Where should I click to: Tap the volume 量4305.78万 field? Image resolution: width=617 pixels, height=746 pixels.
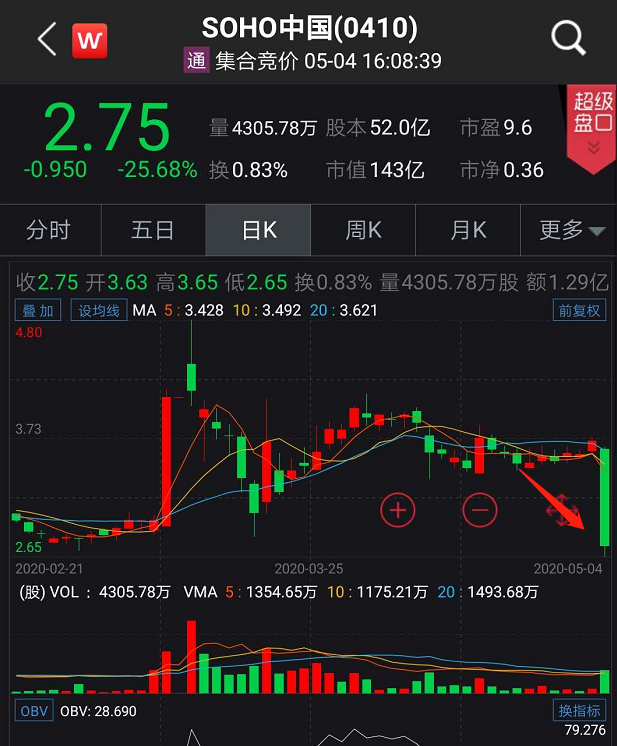[x=263, y=128]
